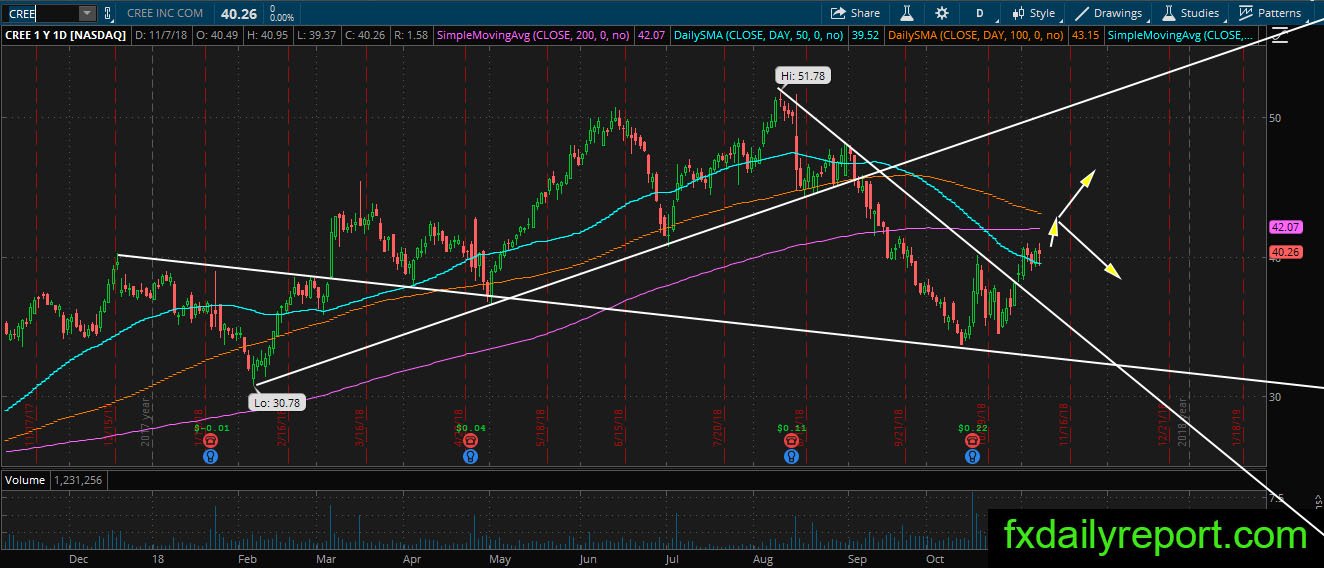
Task: Click blue lightbulb icon below $0.22 earnings
Action: [971, 456]
